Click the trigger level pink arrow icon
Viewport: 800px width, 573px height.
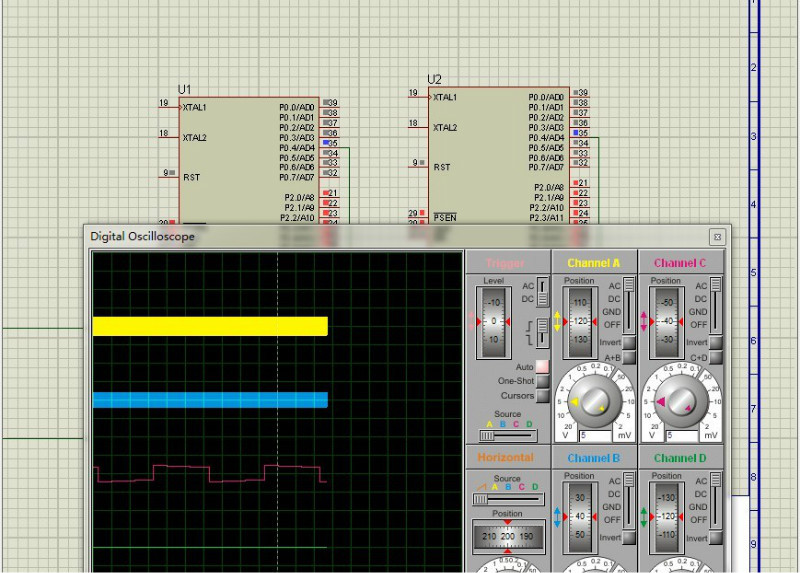pyautogui.click(x=473, y=322)
